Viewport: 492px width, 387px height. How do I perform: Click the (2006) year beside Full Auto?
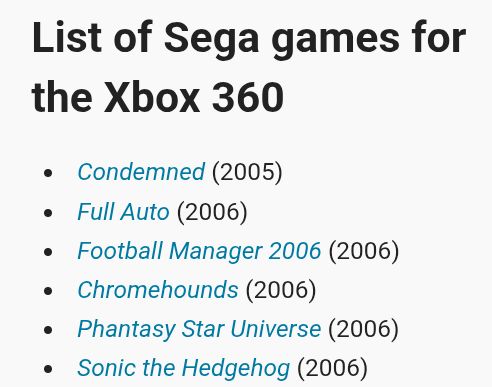(212, 212)
